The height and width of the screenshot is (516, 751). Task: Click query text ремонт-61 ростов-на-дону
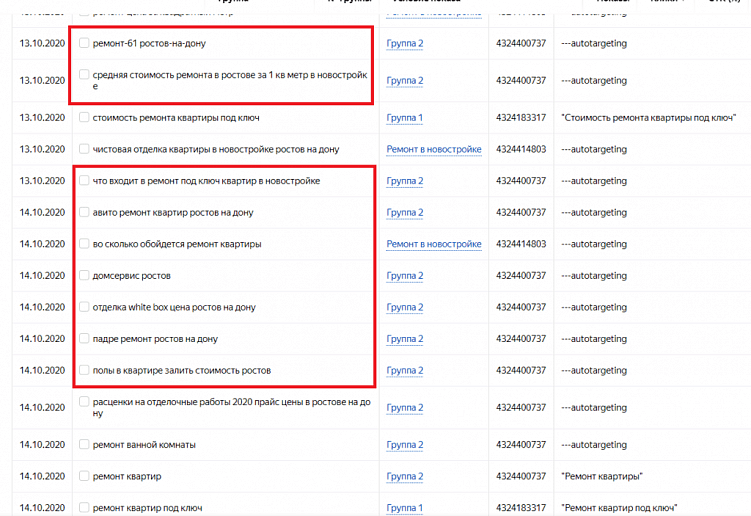149,44
